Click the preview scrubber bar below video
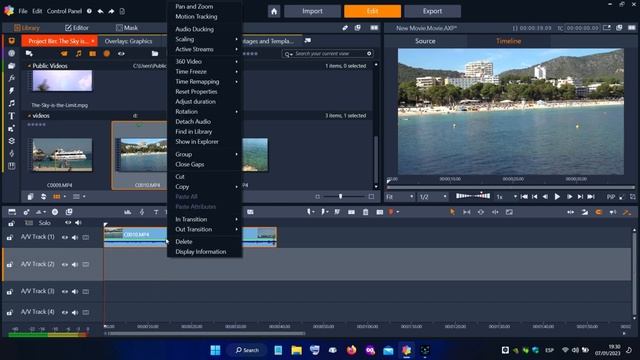The image size is (640, 360). click(x=510, y=187)
